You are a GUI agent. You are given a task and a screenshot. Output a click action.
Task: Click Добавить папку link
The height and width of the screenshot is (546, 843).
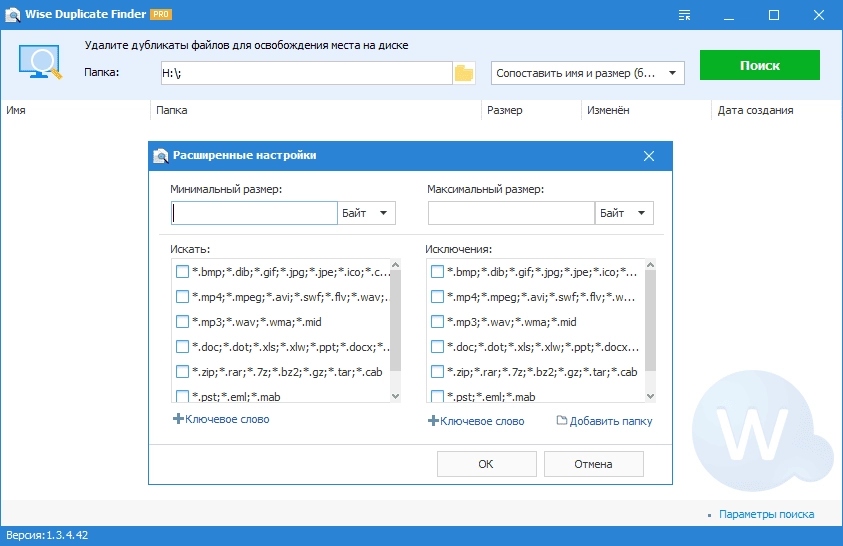point(611,421)
